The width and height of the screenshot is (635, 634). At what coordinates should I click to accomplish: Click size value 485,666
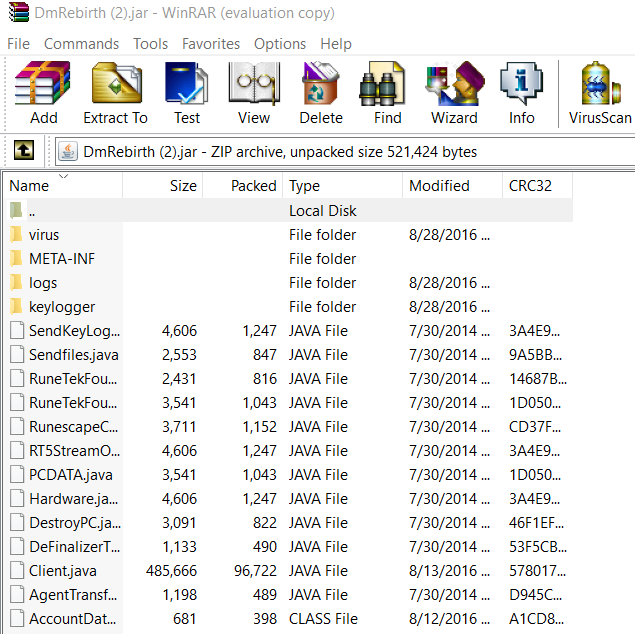tap(171, 570)
